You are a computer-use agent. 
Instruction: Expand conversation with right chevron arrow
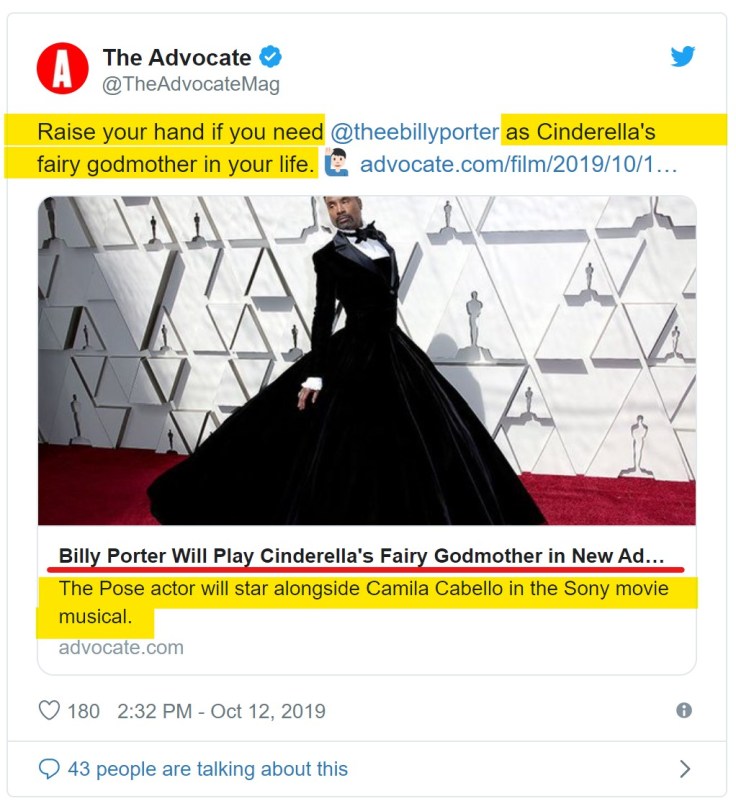(685, 769)
